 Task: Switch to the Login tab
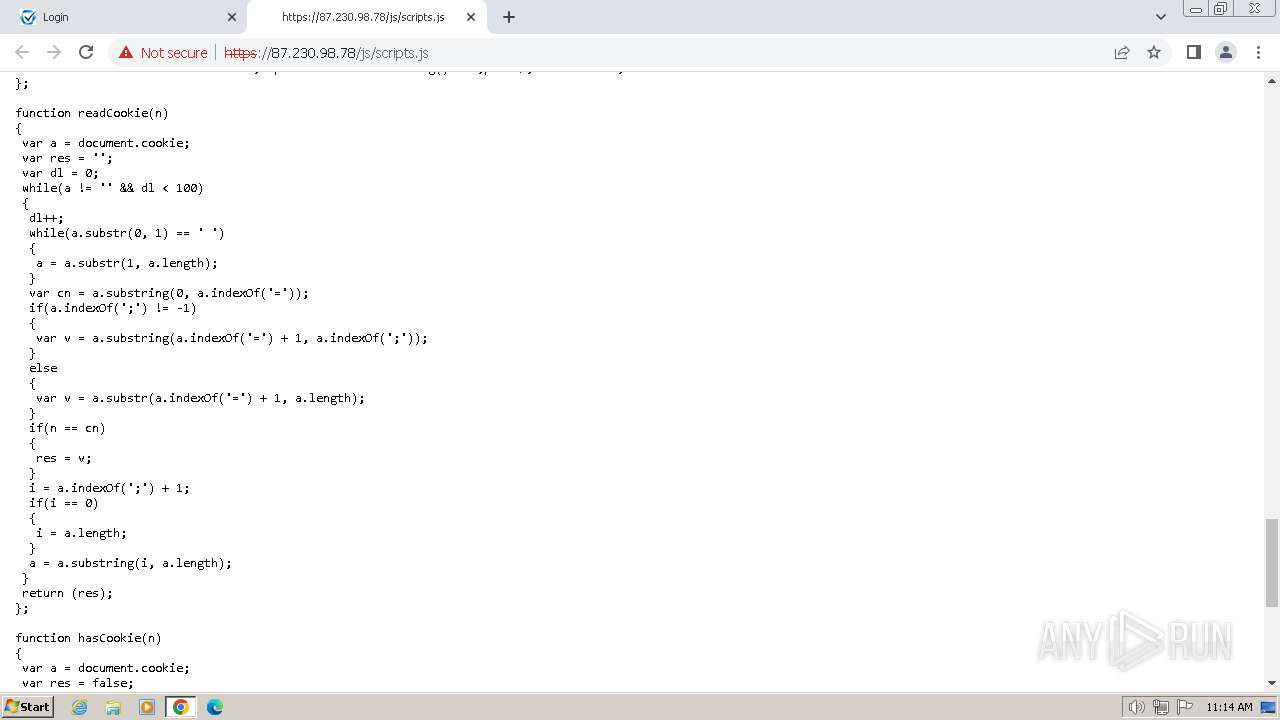pyautogui.click(x=125, y=17)
